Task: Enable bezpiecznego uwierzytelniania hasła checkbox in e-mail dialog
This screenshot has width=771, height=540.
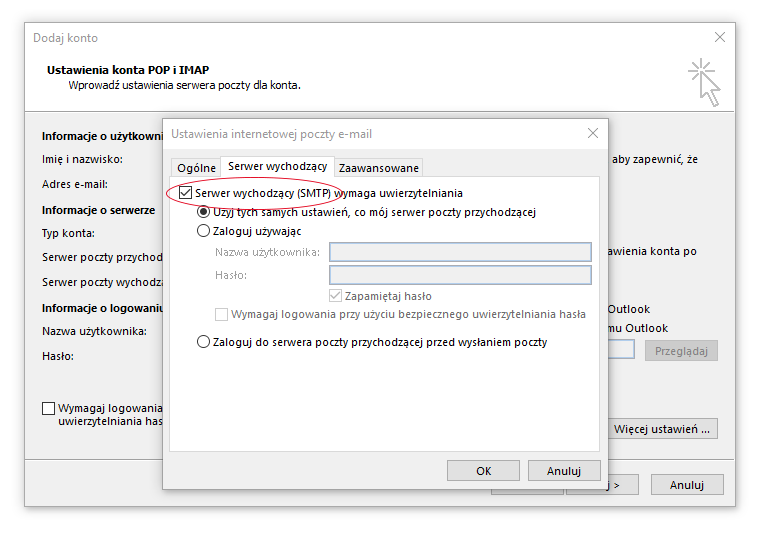Action: (x=222, y=314)
